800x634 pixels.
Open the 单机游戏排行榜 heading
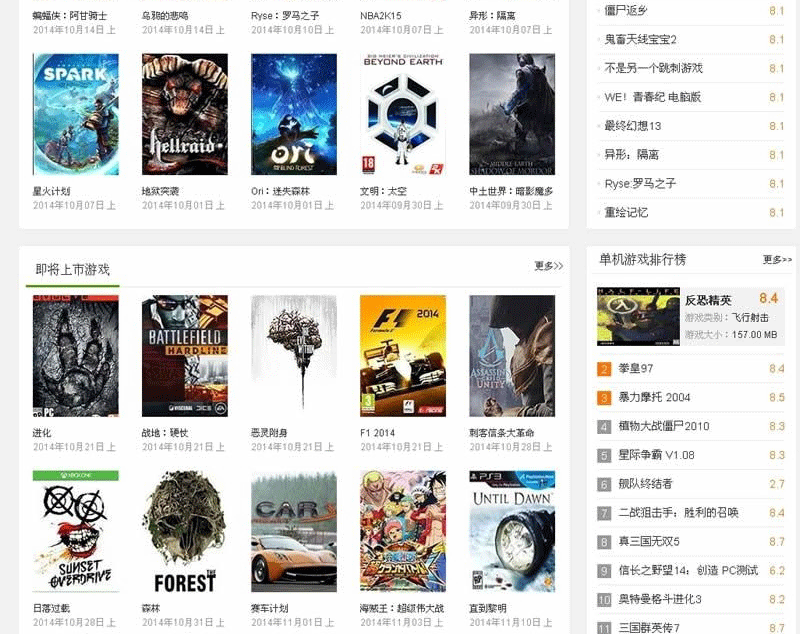(x=642, y=260)
